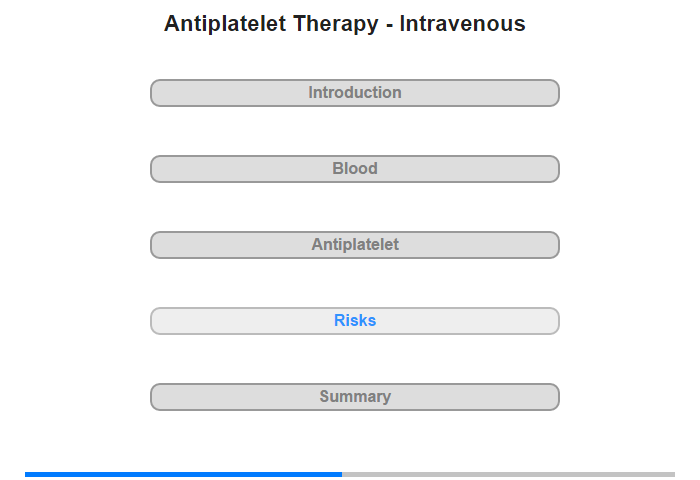Click the word Introduction in first button
Viewport: 700px width, 480px height.
355,92
